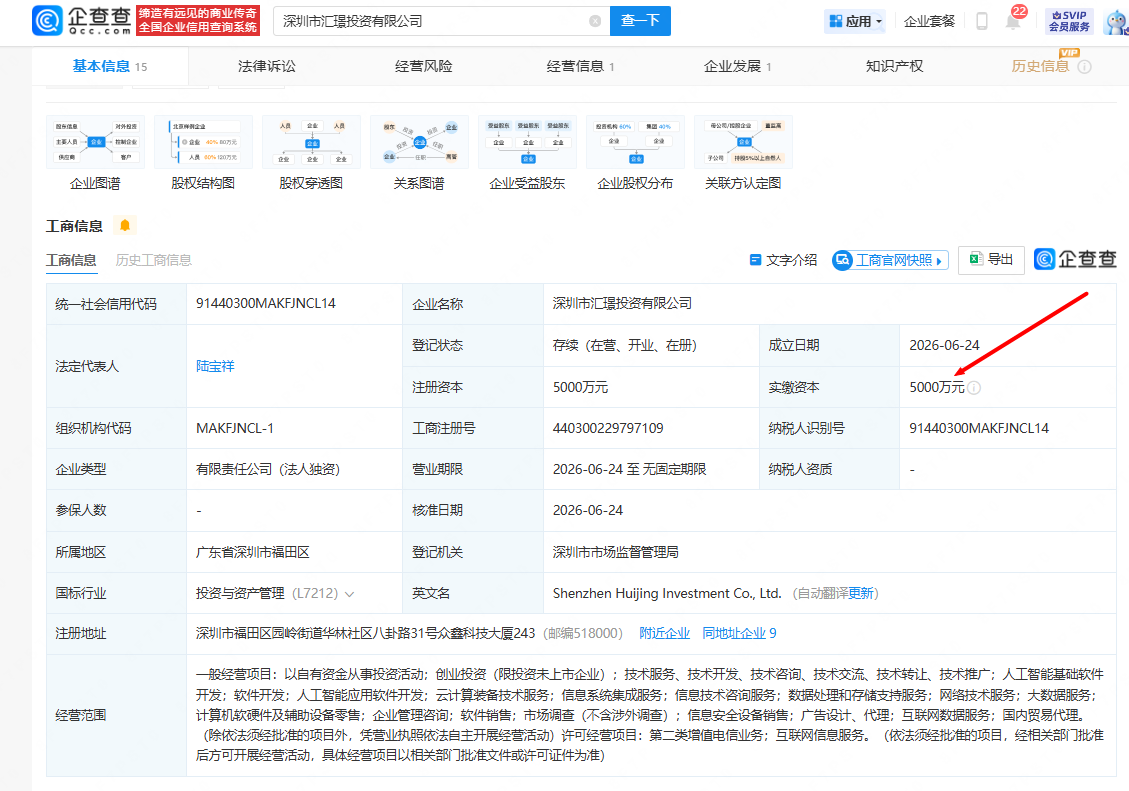Open the 同地址企业 9 link
Image resolution: width=1129 pixels, height=791 pixels.
(x=739, y=633)
